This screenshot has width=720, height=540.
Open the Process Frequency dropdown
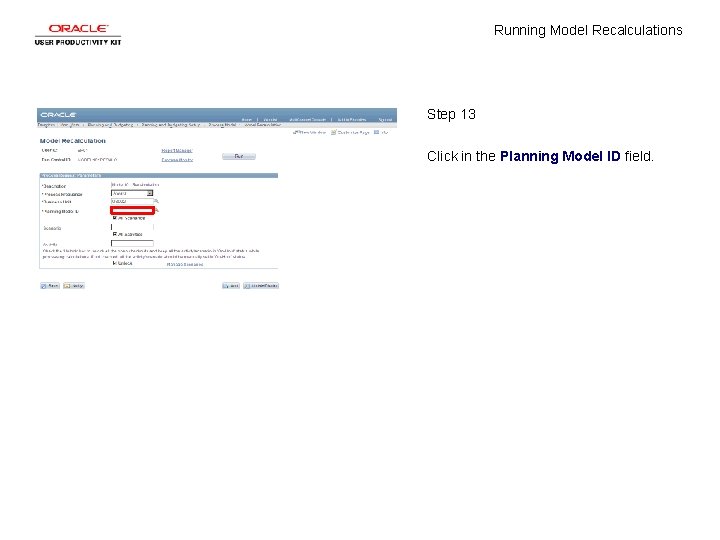(x=132, y=193)
